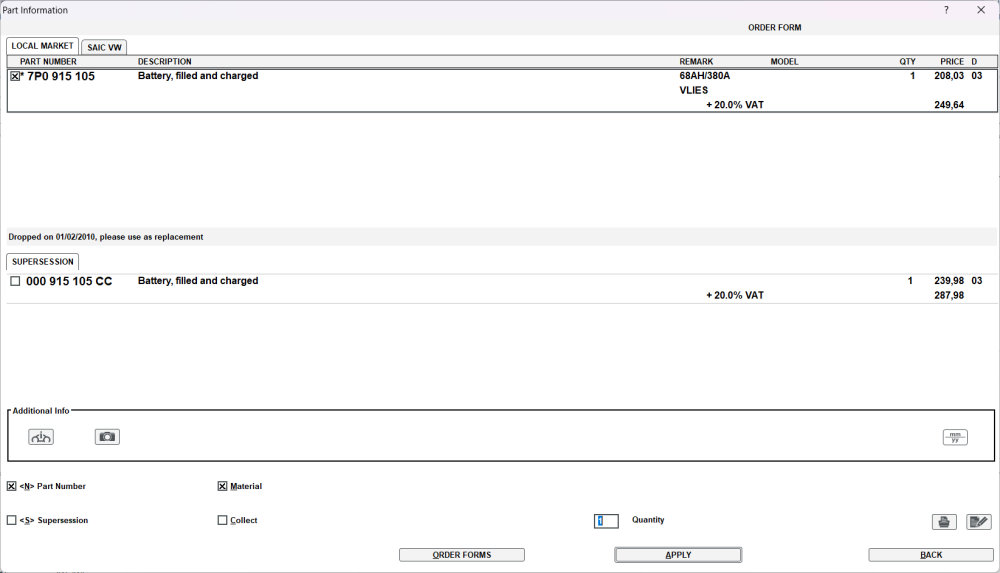Screen dimensions: 1000x573
Task: Click the BACK button
Action: [931, 555]
